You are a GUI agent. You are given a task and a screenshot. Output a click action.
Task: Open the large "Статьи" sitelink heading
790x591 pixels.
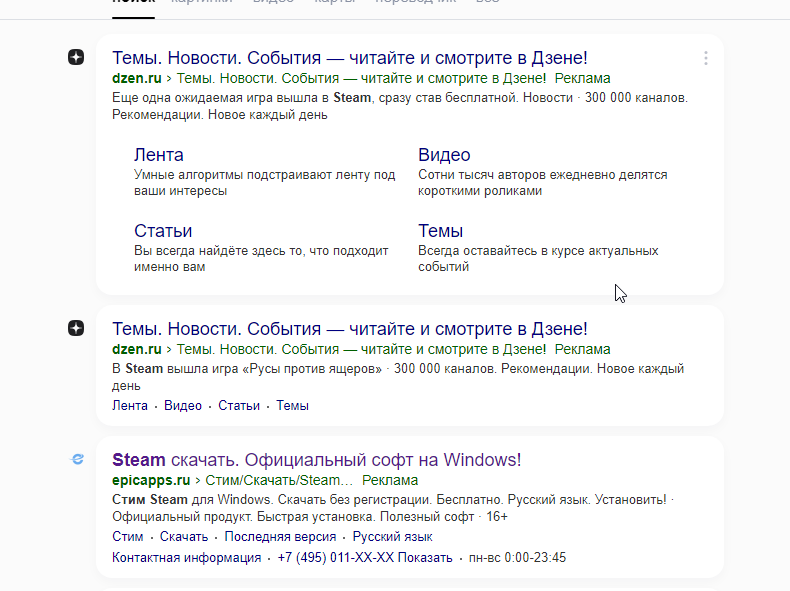click(163, 231)
